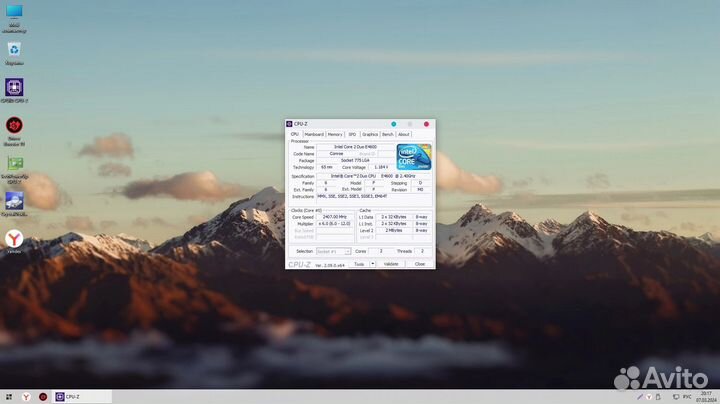Viewport: 720px width, 404px height.
Task: Go to the Bench tab
Action: coord(388,134)
